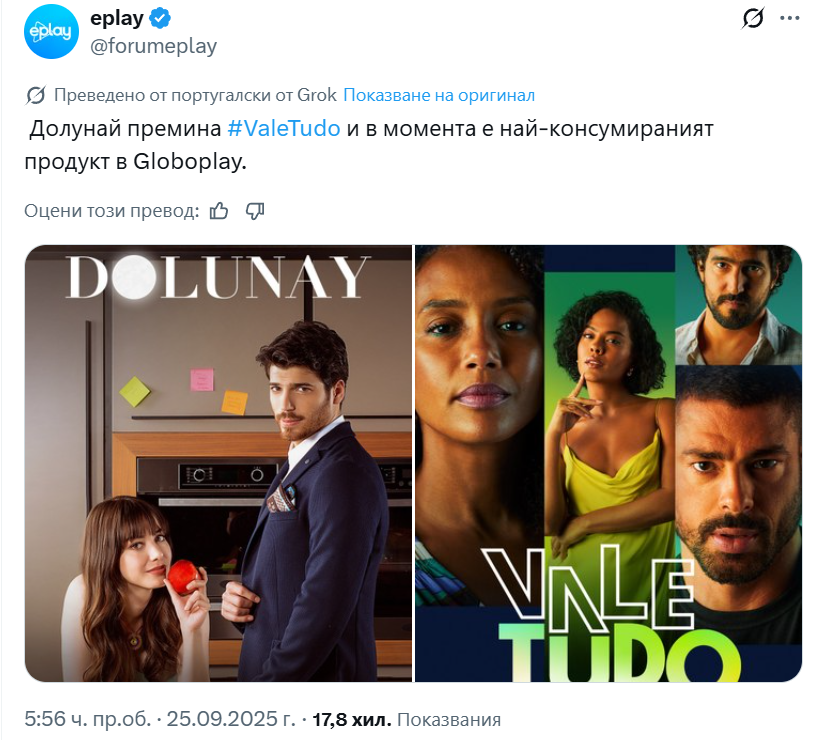Open the #ValeTudo hashtag
Viewport: 816px width, 740px height.
(284, 129)
